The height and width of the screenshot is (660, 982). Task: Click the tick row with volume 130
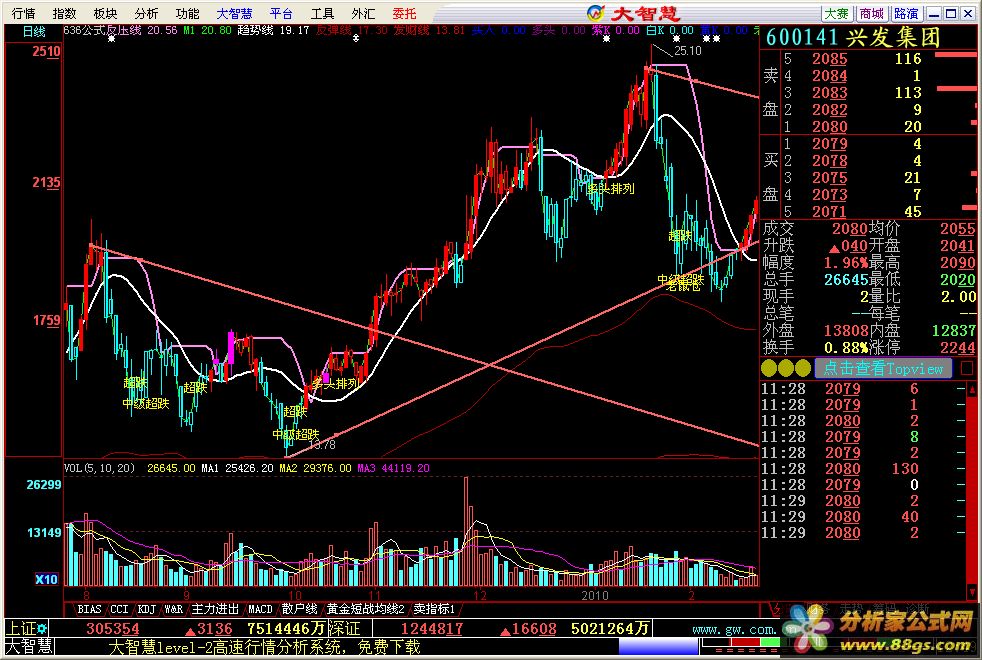point(864,468)
